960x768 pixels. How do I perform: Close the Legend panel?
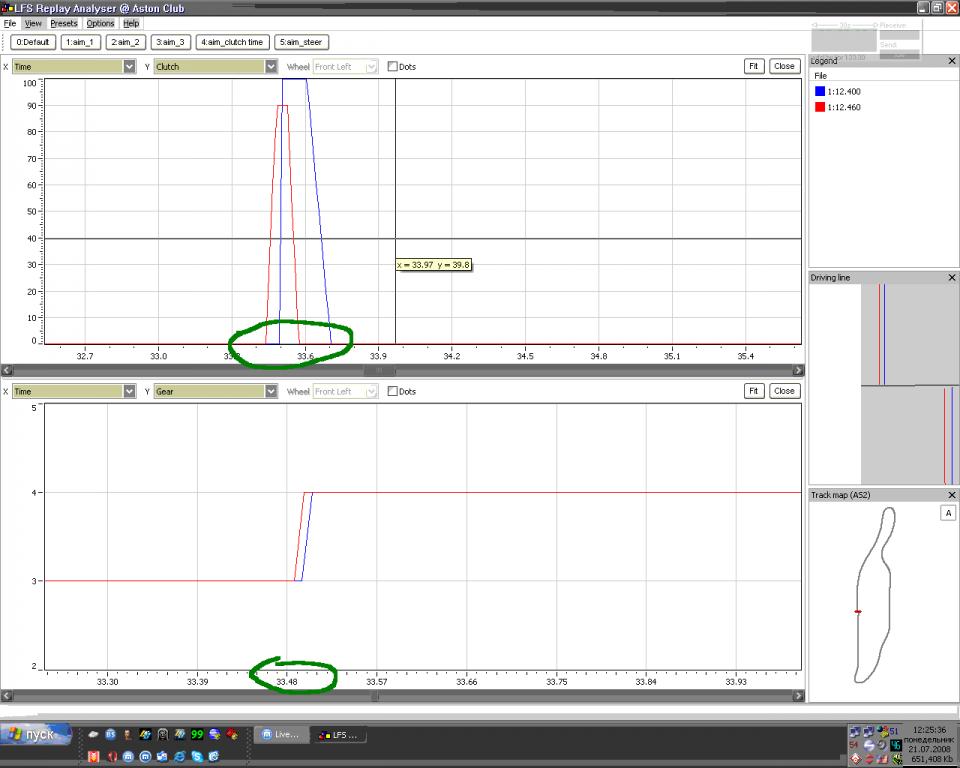(x=951, y=61)
